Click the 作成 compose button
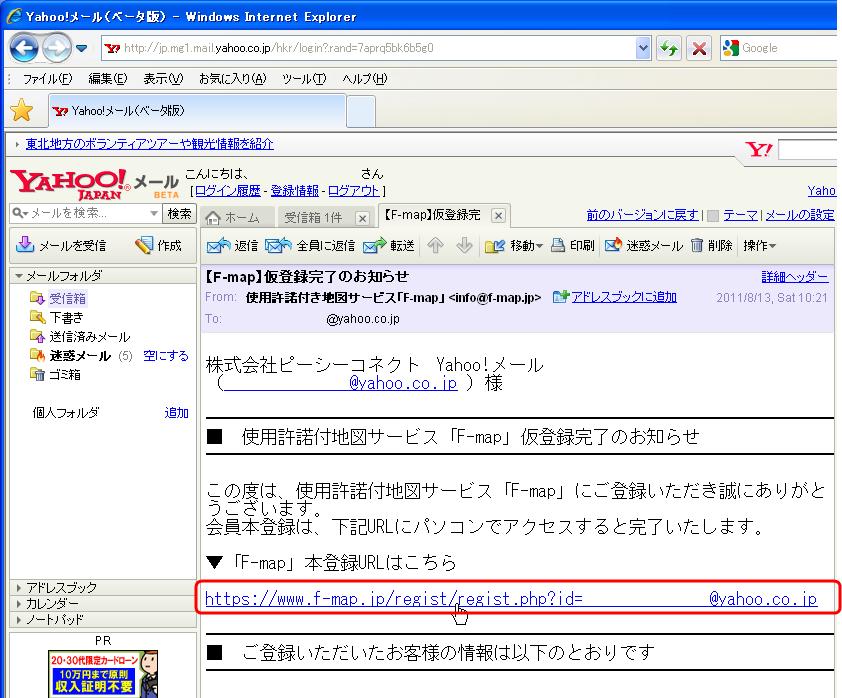The height and width of the screenshot is (698, 842). tap(159, 245)
